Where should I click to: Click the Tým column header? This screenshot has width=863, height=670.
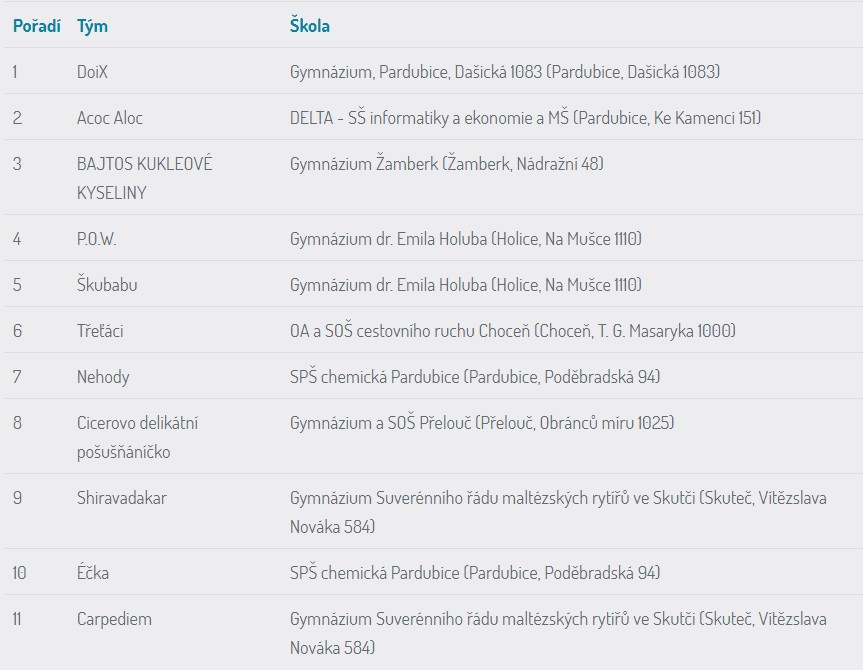point(92,26)
